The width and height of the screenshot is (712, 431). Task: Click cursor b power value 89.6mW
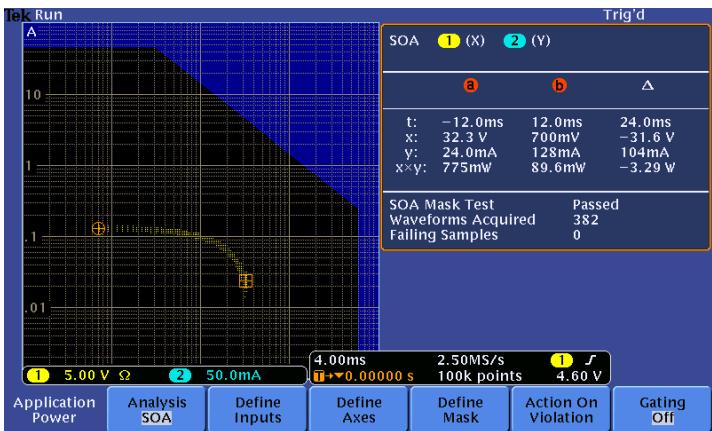[x=559, y=168]
